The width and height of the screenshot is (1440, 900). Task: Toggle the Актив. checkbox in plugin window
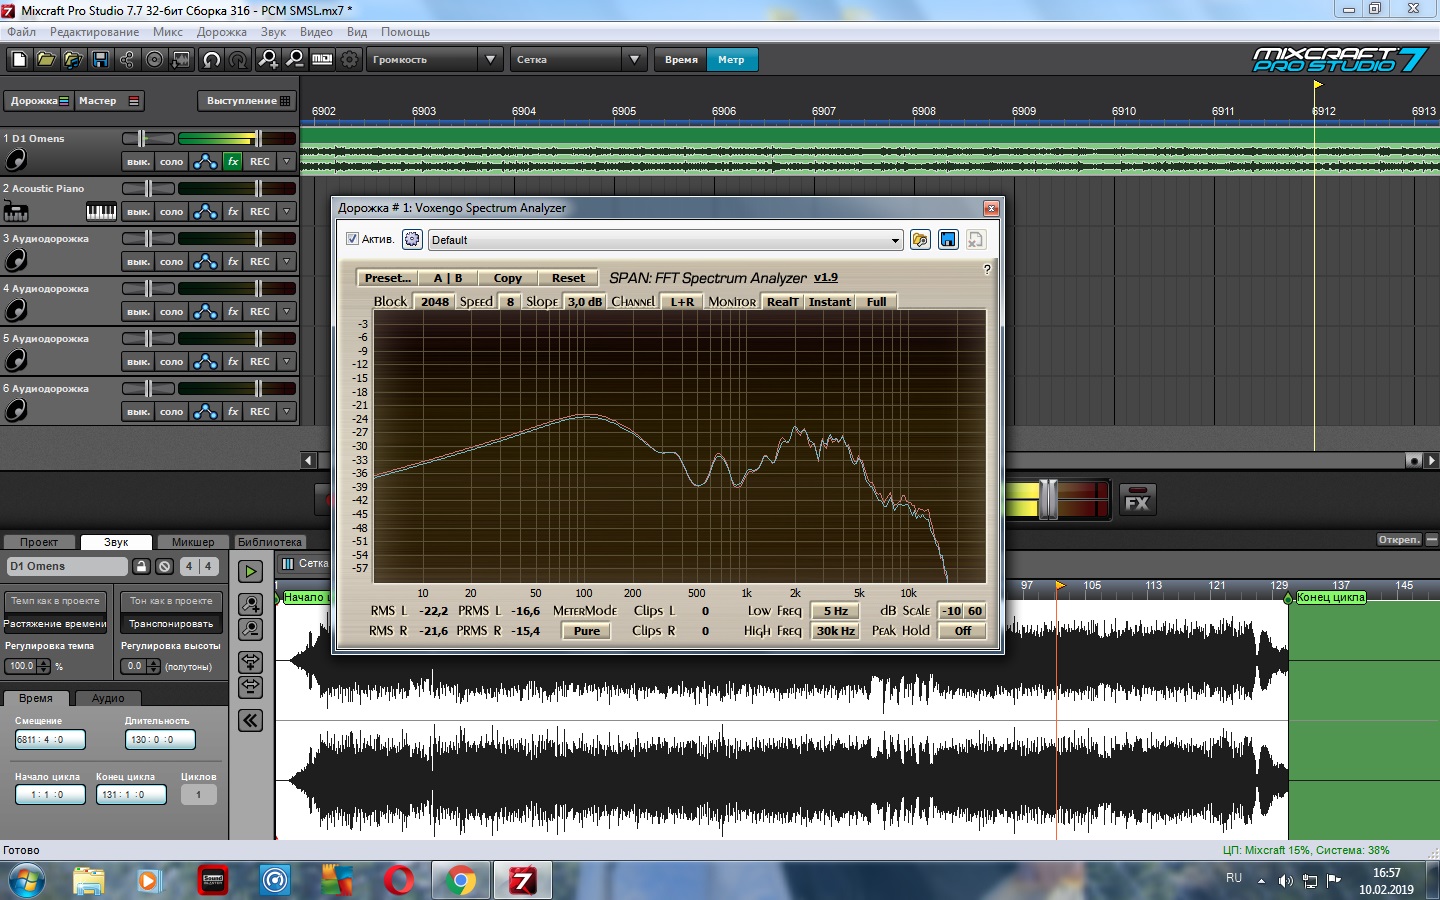tap(352, 239)
